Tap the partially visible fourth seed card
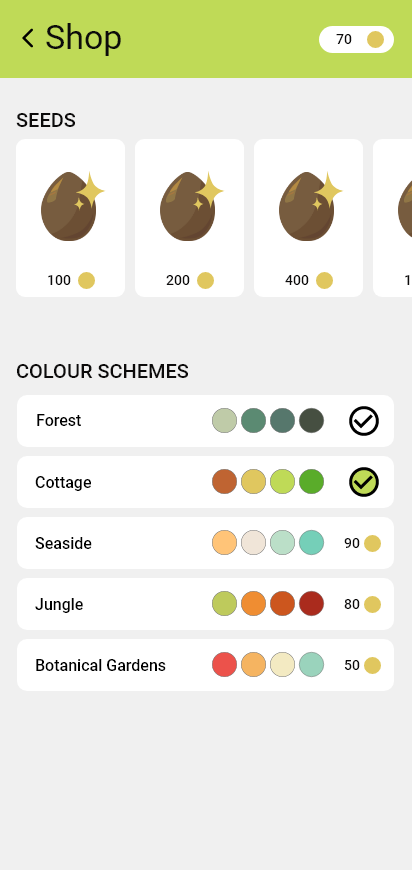 coord(393,218)
